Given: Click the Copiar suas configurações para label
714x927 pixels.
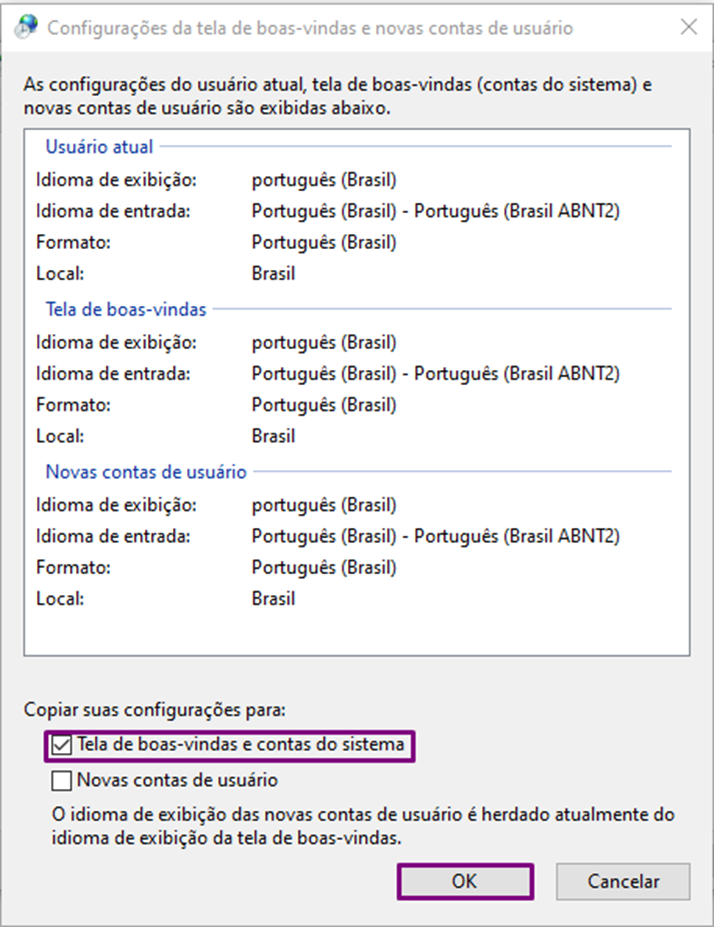Looking at the screenshot, I should (155, 710).
